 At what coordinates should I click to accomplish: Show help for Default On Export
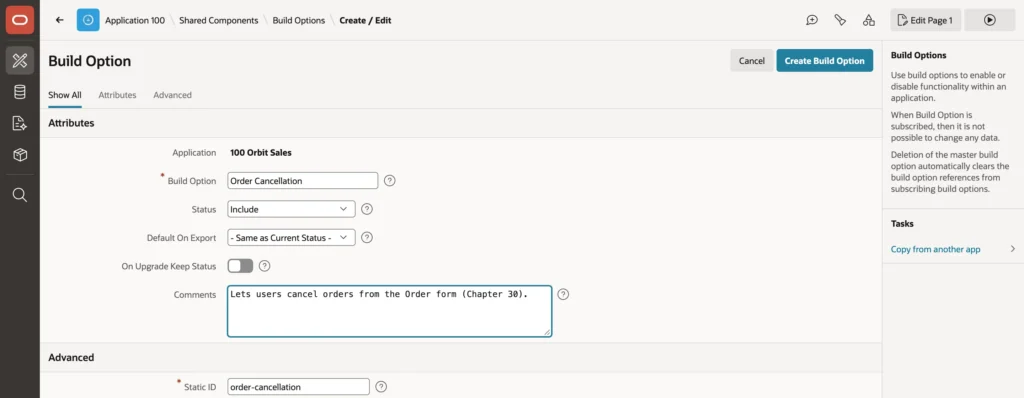(367, 238)
